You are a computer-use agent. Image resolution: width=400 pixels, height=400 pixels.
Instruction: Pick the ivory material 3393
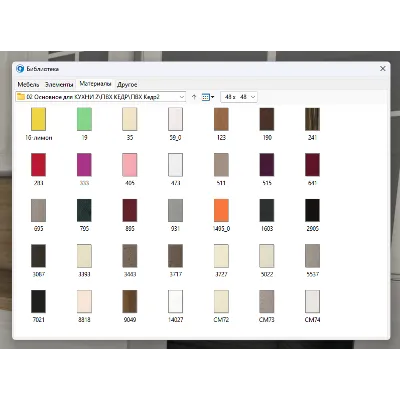coord(84,256)
